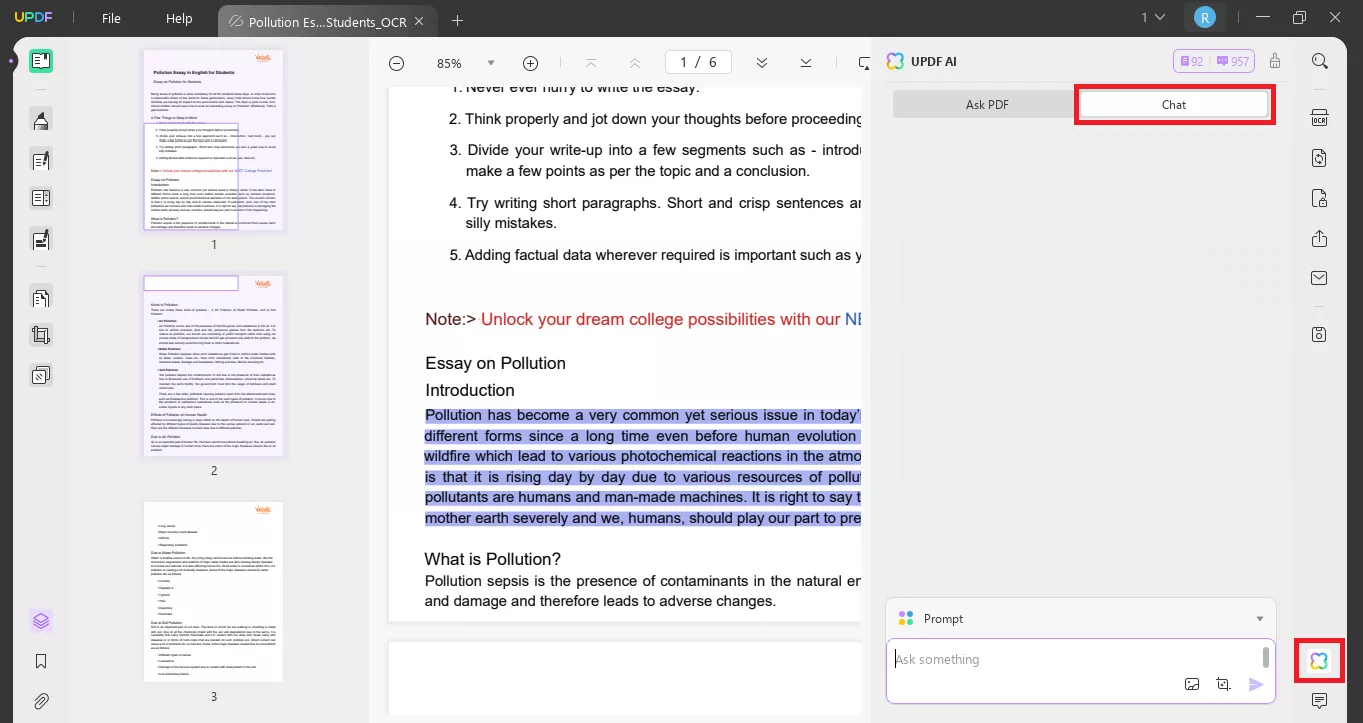Viewport: 1363px width, 723px height.
Task: Open the Edit PDF tool
Action: (x=41, y=159)
